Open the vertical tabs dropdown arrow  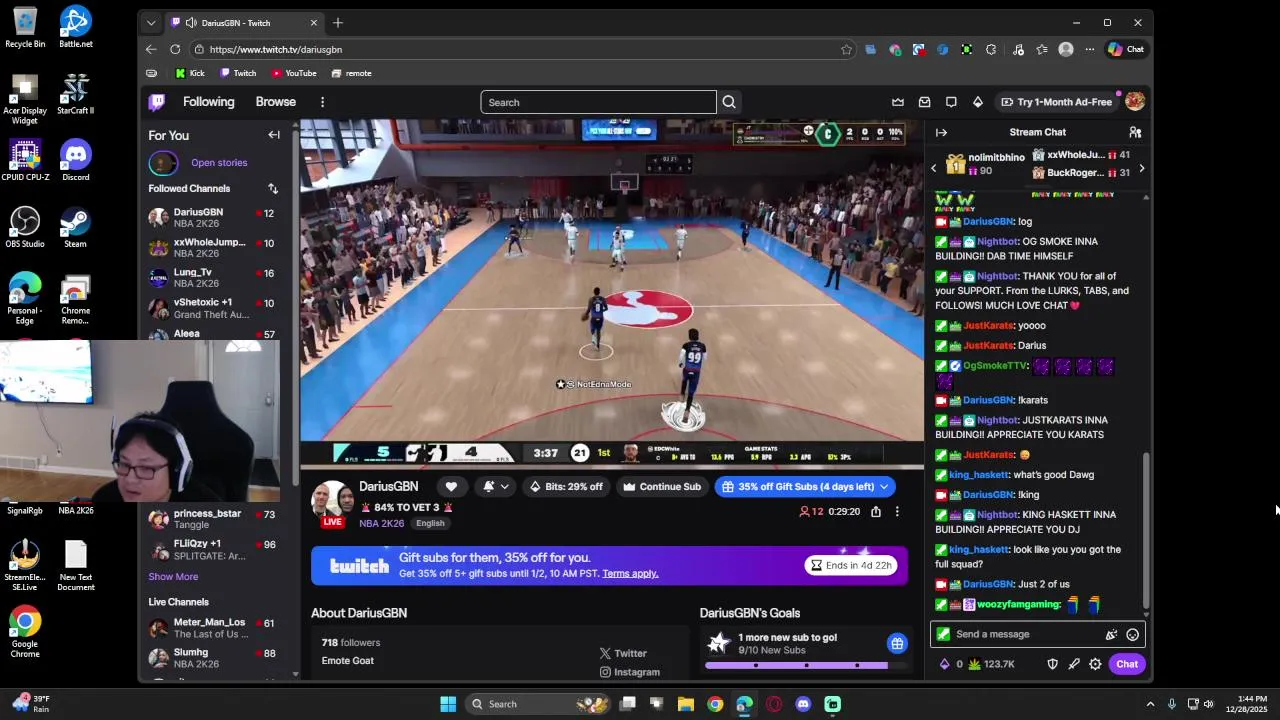pyautogui.click(x=151, y=23)
